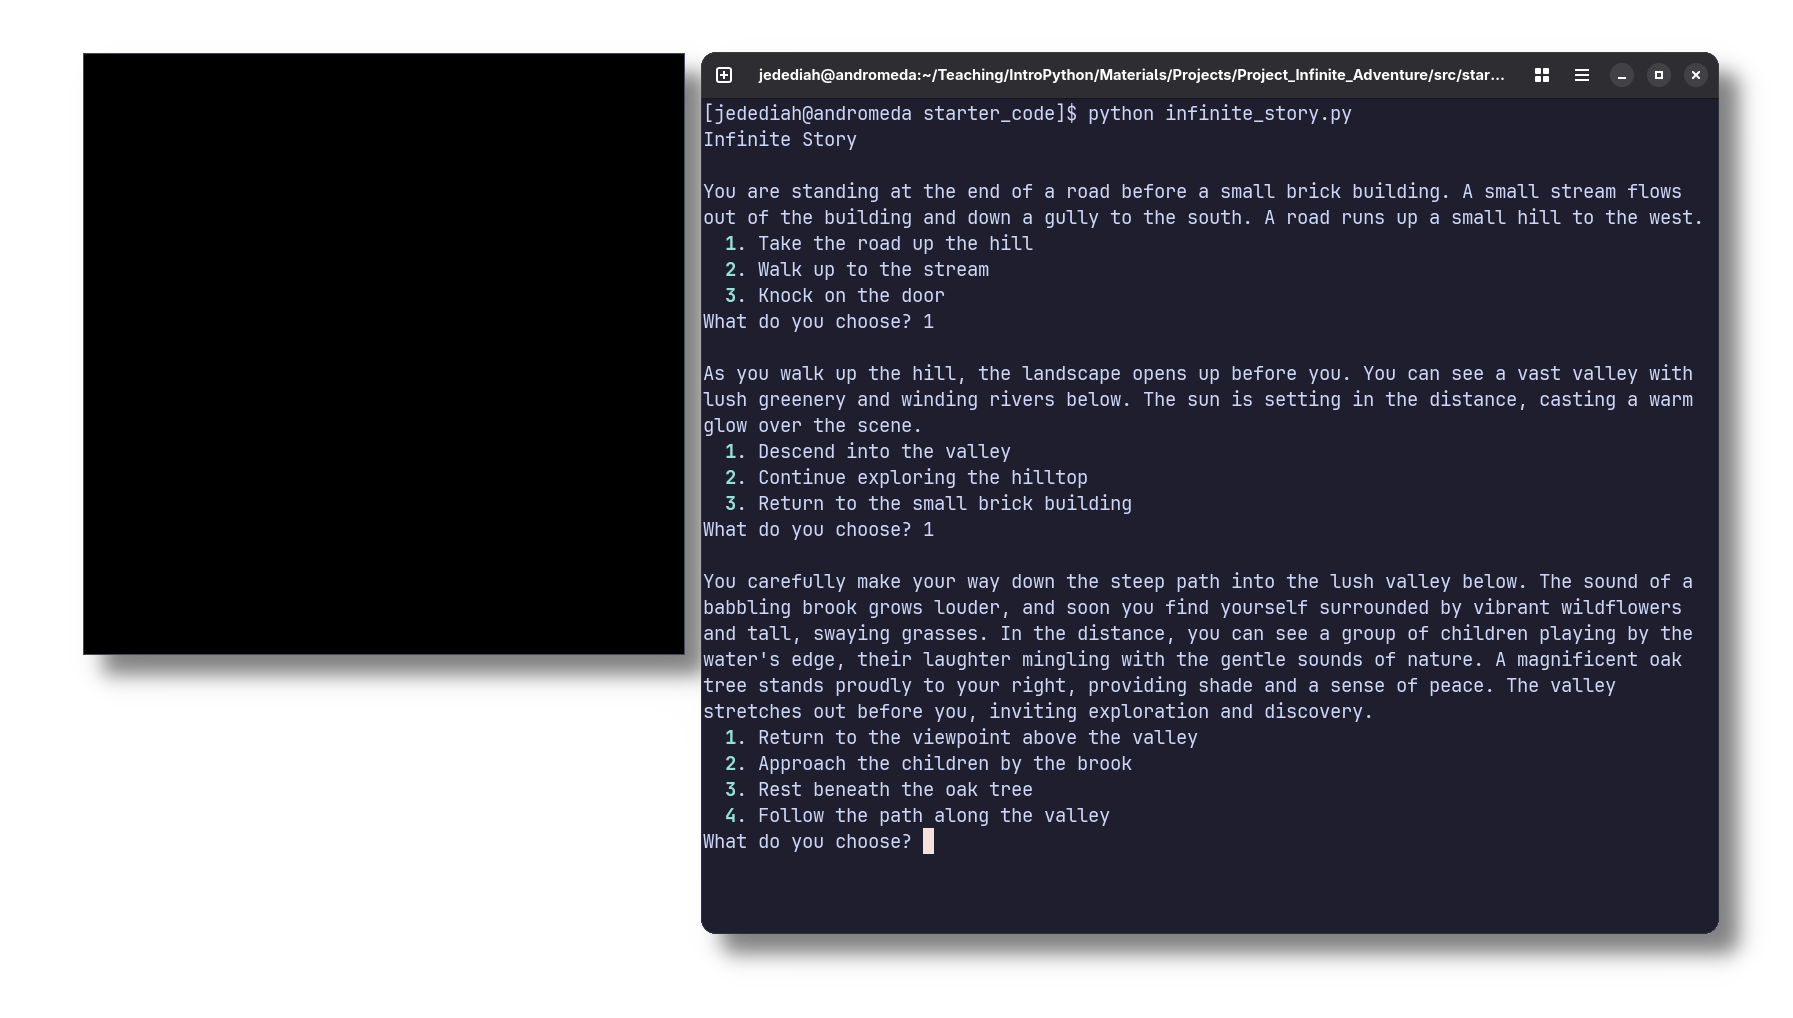This screenshot has height=1018, width=1793.
Task: Click 'Walk up to the stream' option
Action: (x=873, y=270)
